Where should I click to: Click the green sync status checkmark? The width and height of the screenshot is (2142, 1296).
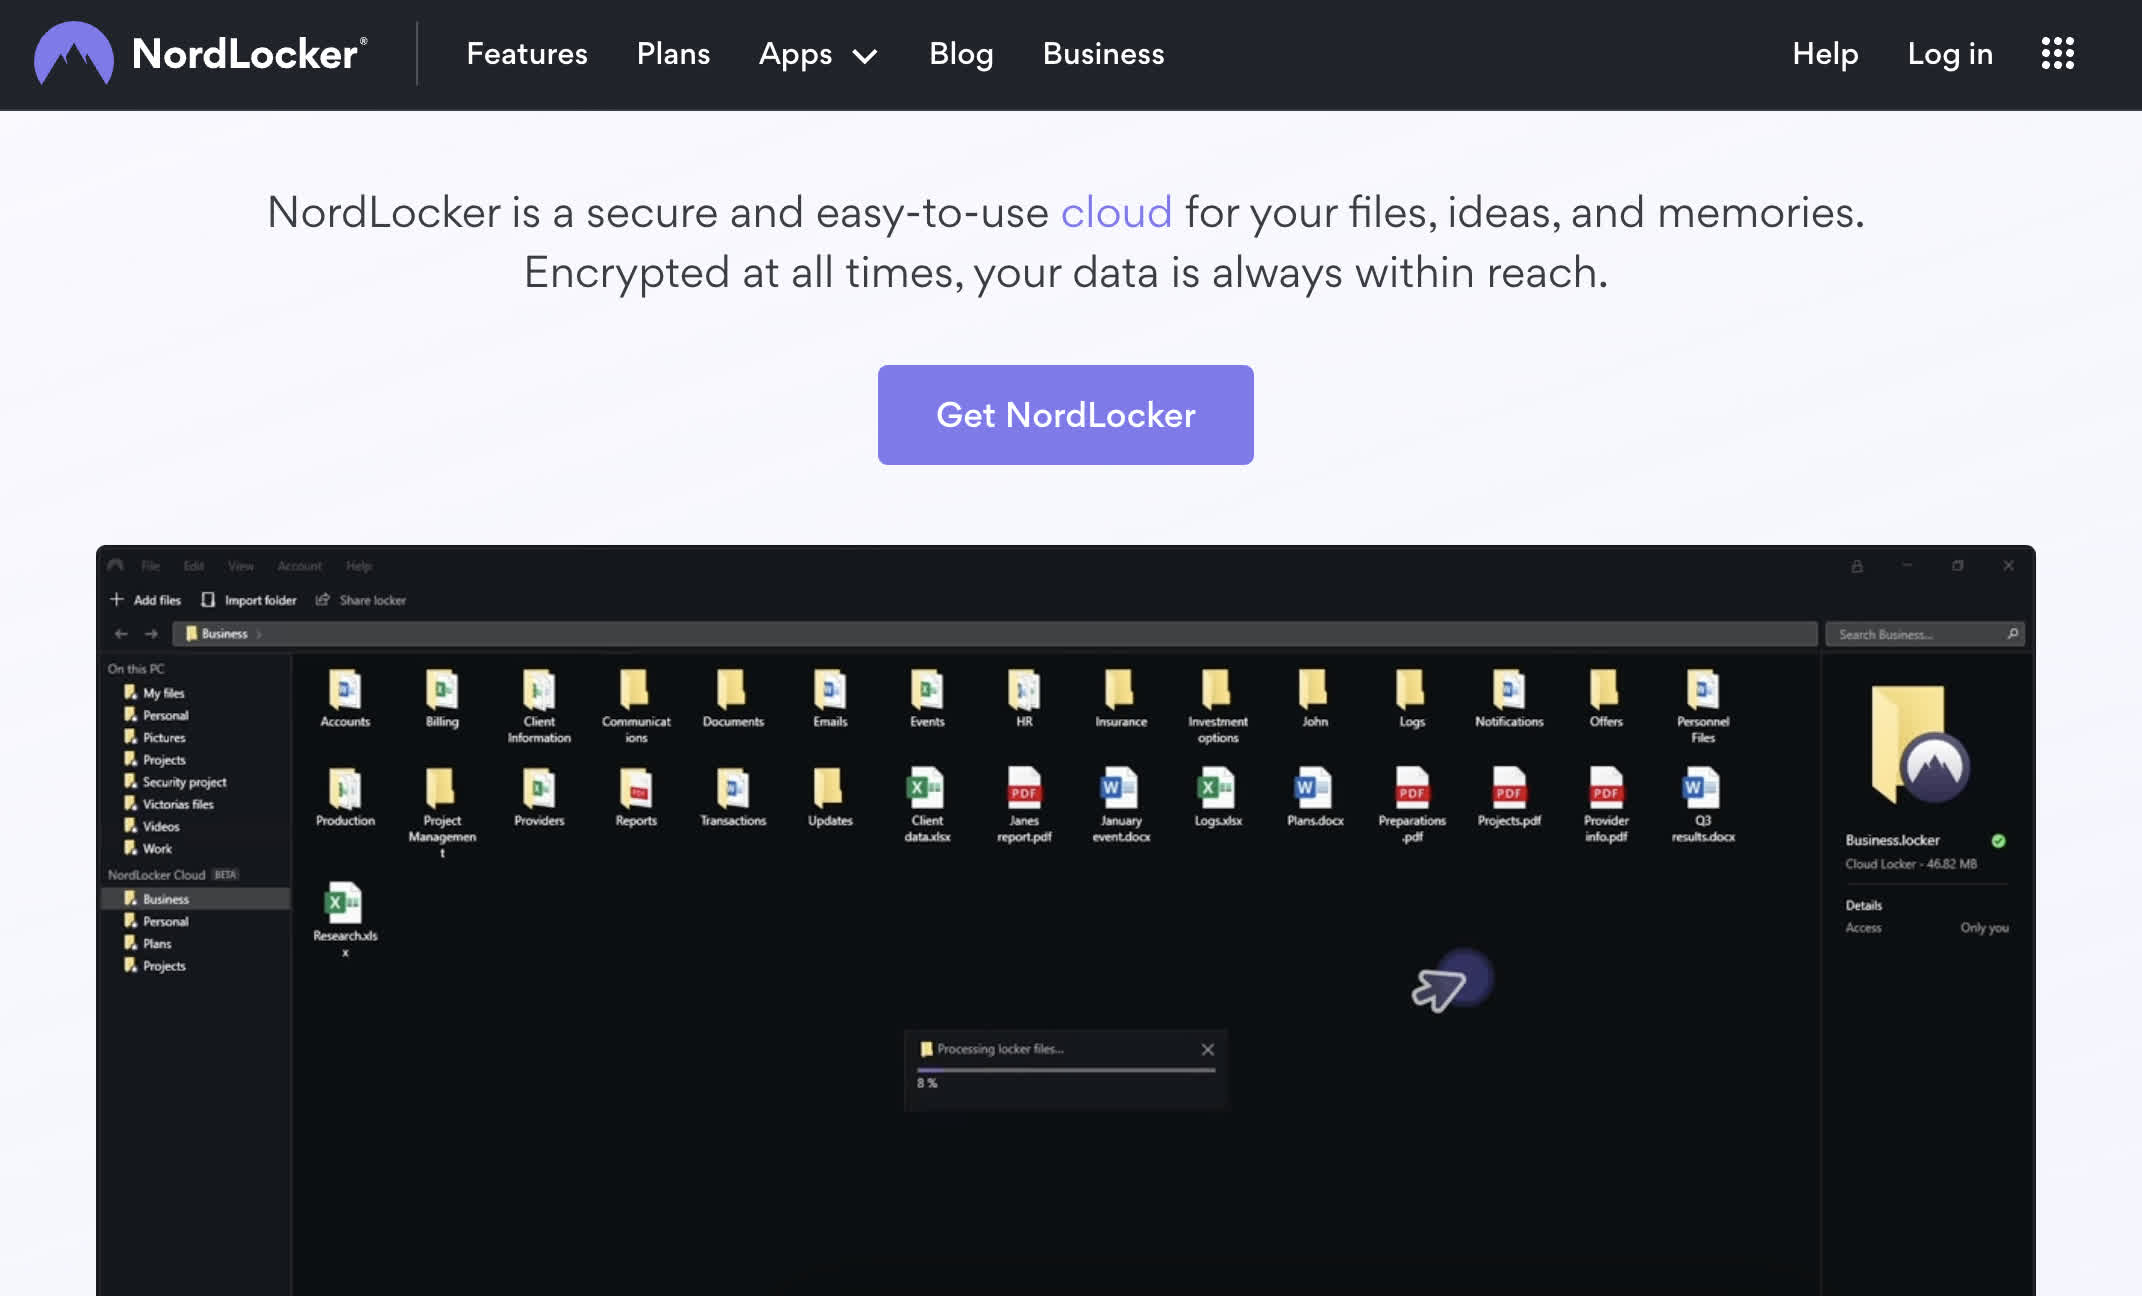(x=1998, y=841)
